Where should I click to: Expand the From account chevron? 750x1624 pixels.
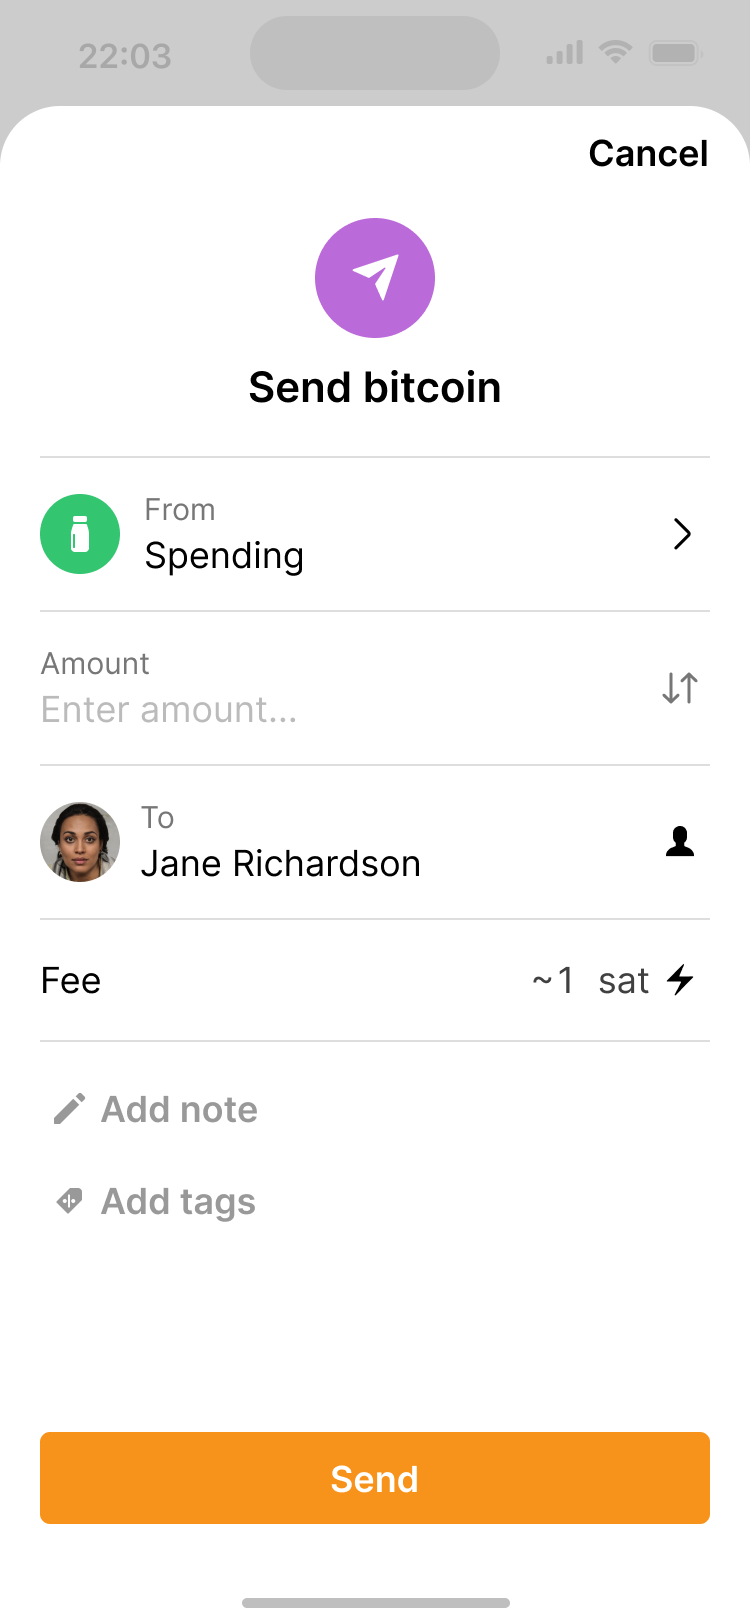tap(682, 534)
